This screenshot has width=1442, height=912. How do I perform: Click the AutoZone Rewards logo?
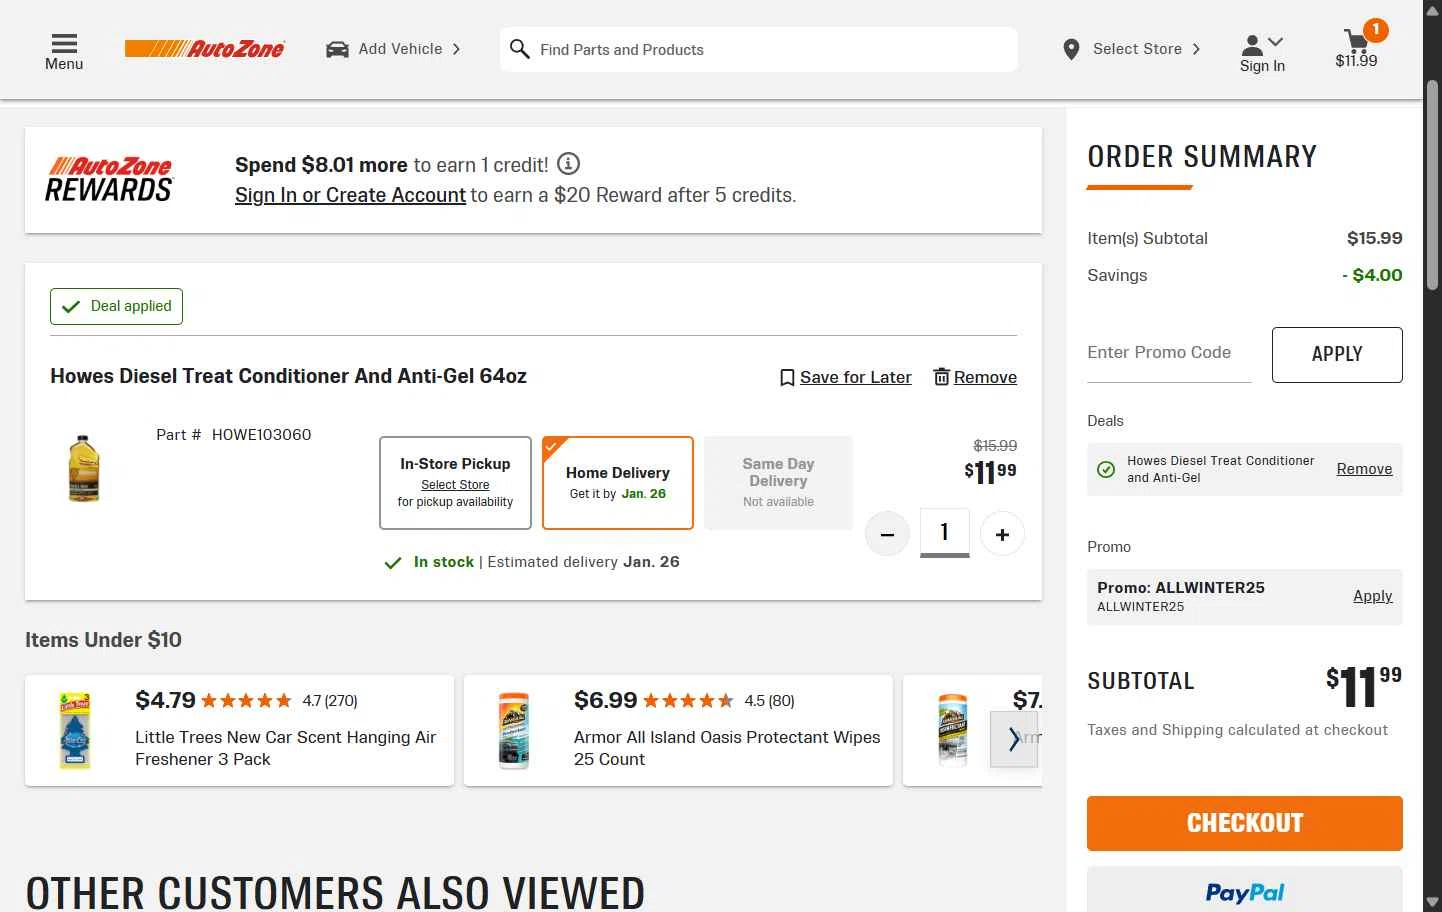click(x=109, y=179)
